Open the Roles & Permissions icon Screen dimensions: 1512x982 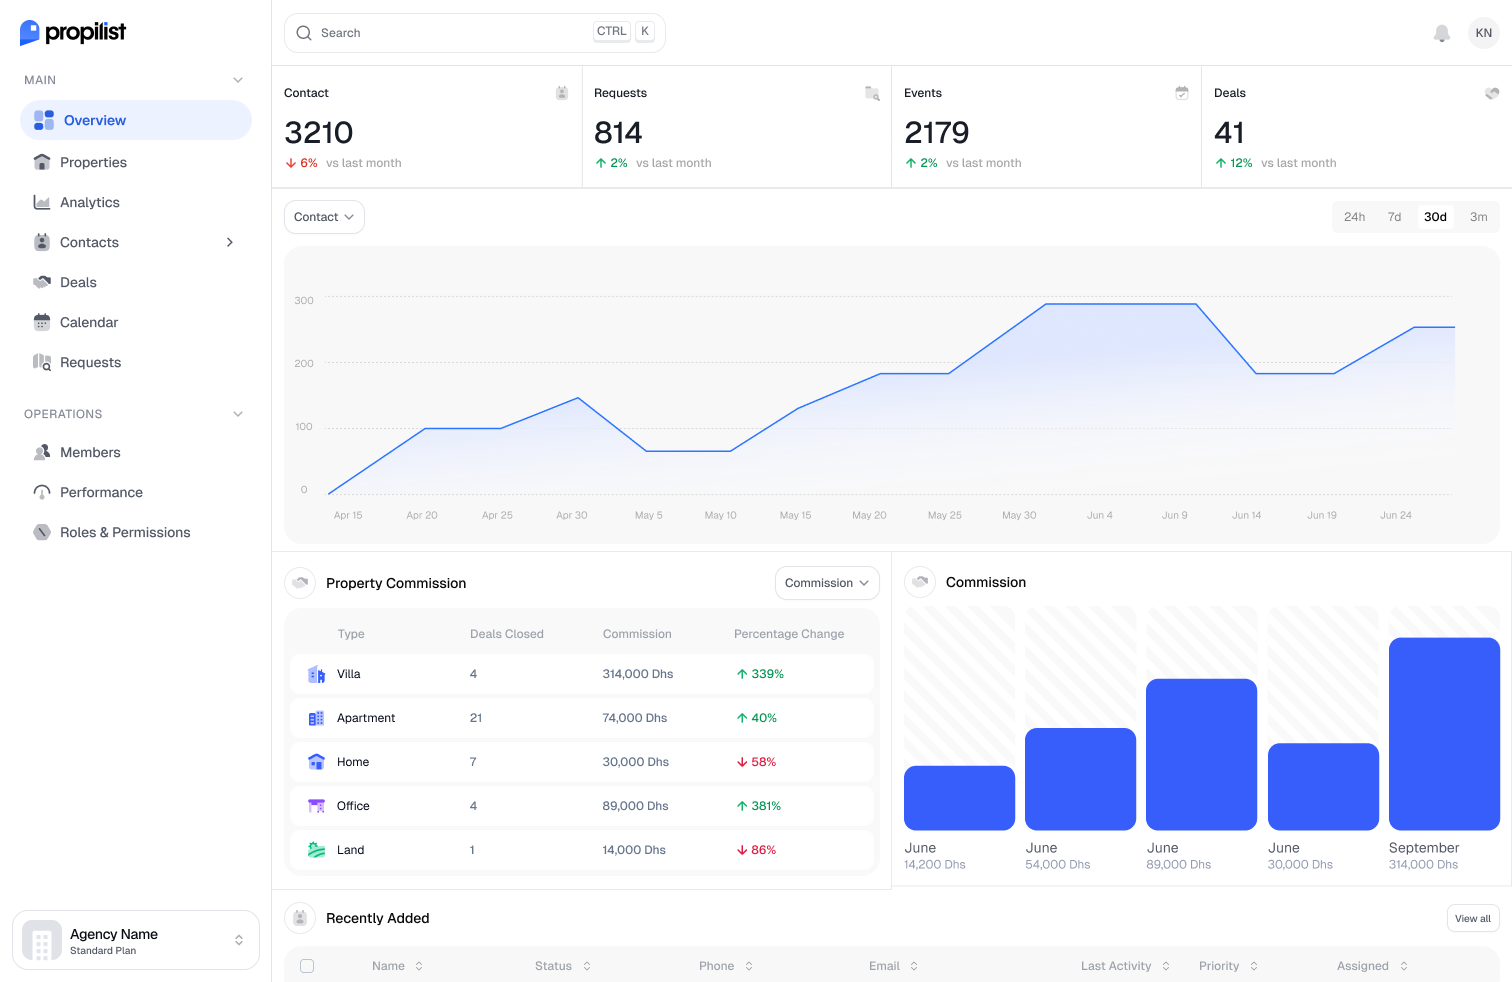coord(42,532)
